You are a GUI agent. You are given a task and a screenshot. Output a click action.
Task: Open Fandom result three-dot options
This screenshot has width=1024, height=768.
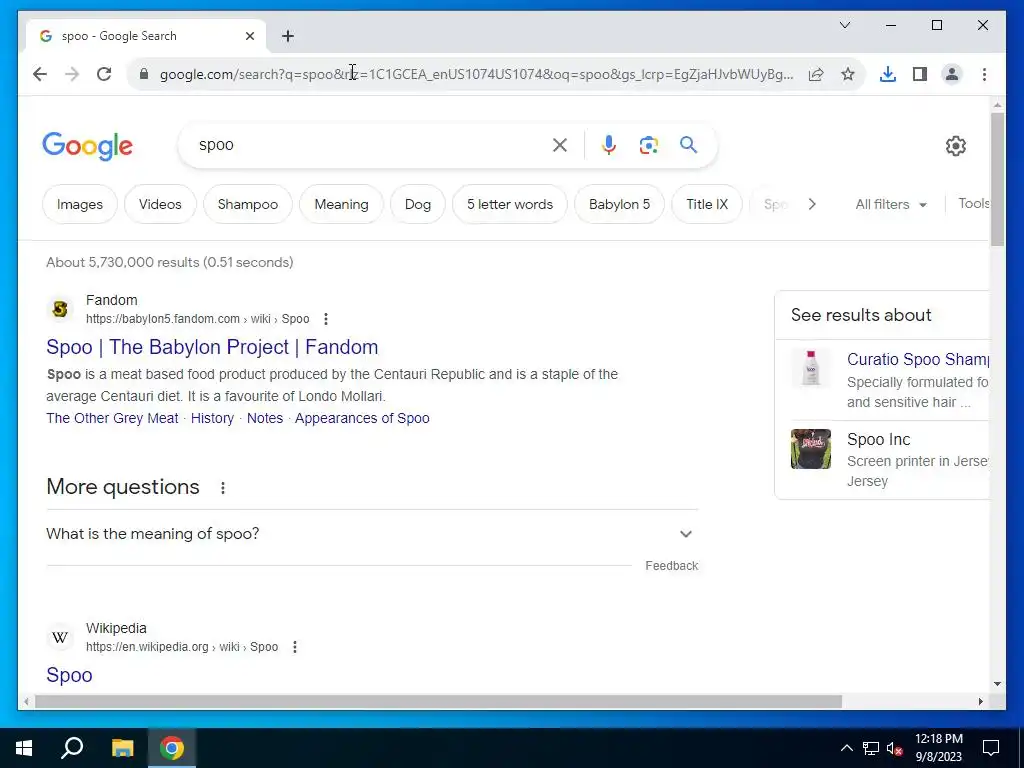326,319
